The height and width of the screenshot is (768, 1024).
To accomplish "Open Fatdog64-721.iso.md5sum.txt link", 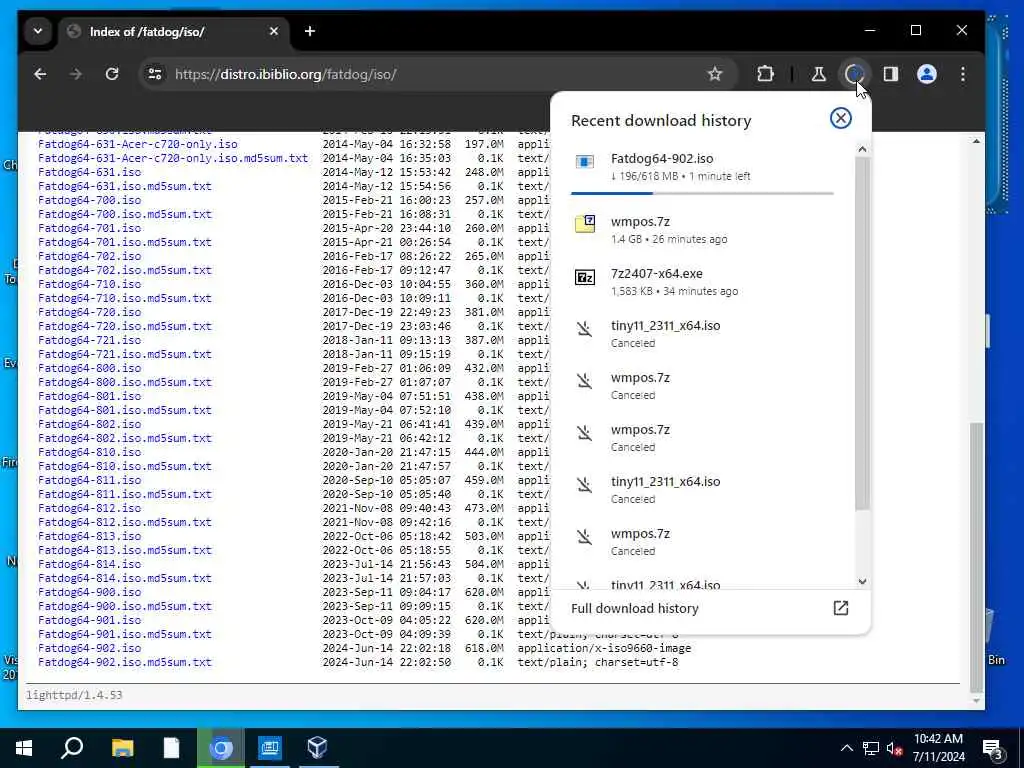I will pos(125,355).
